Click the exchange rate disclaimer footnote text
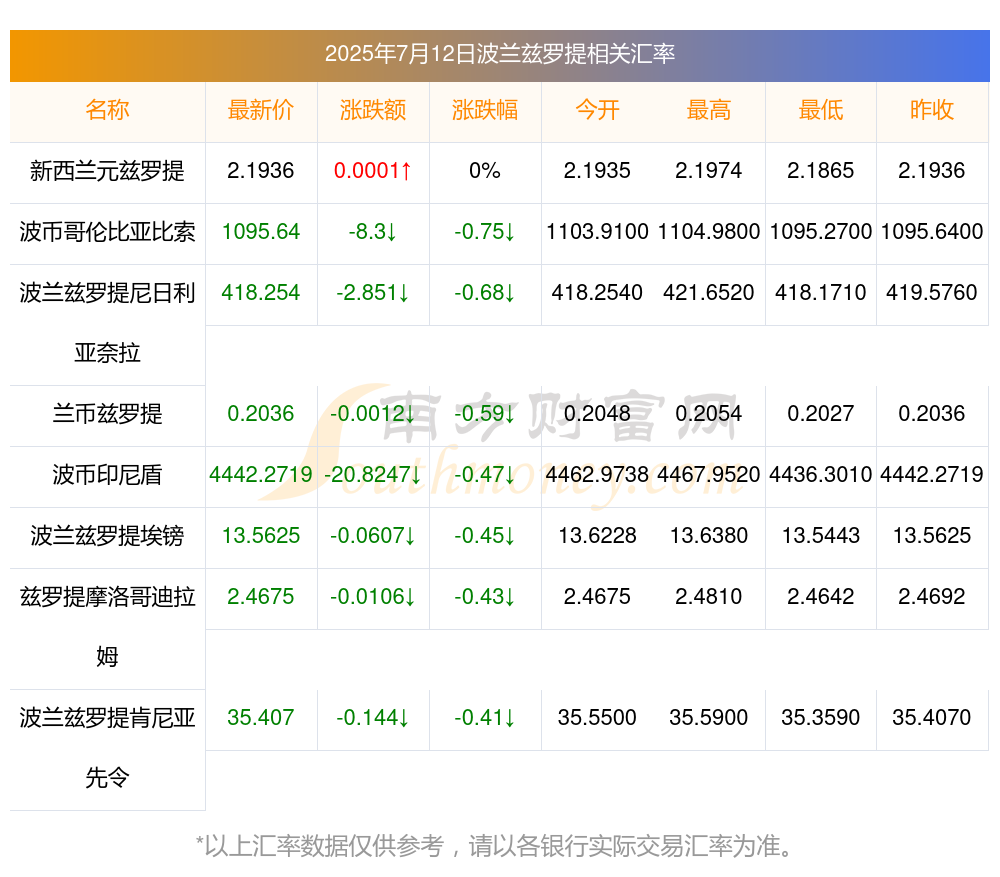 [x=495, y=846]
